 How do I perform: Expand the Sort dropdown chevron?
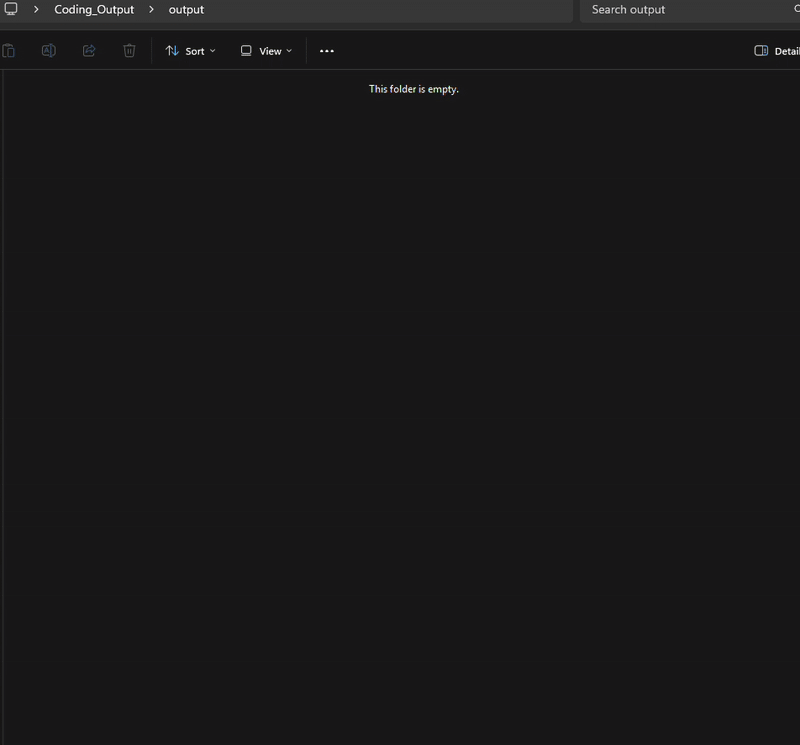pyautogui.click(x=212, y=51)
